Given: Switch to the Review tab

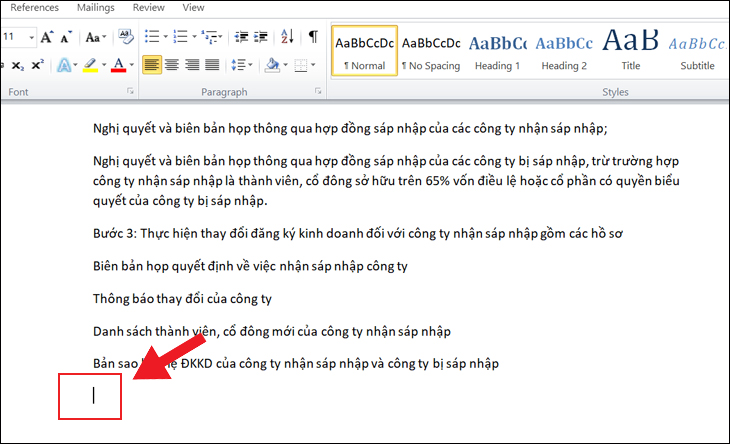Looking at the screenshot, I should click(149, 7).
